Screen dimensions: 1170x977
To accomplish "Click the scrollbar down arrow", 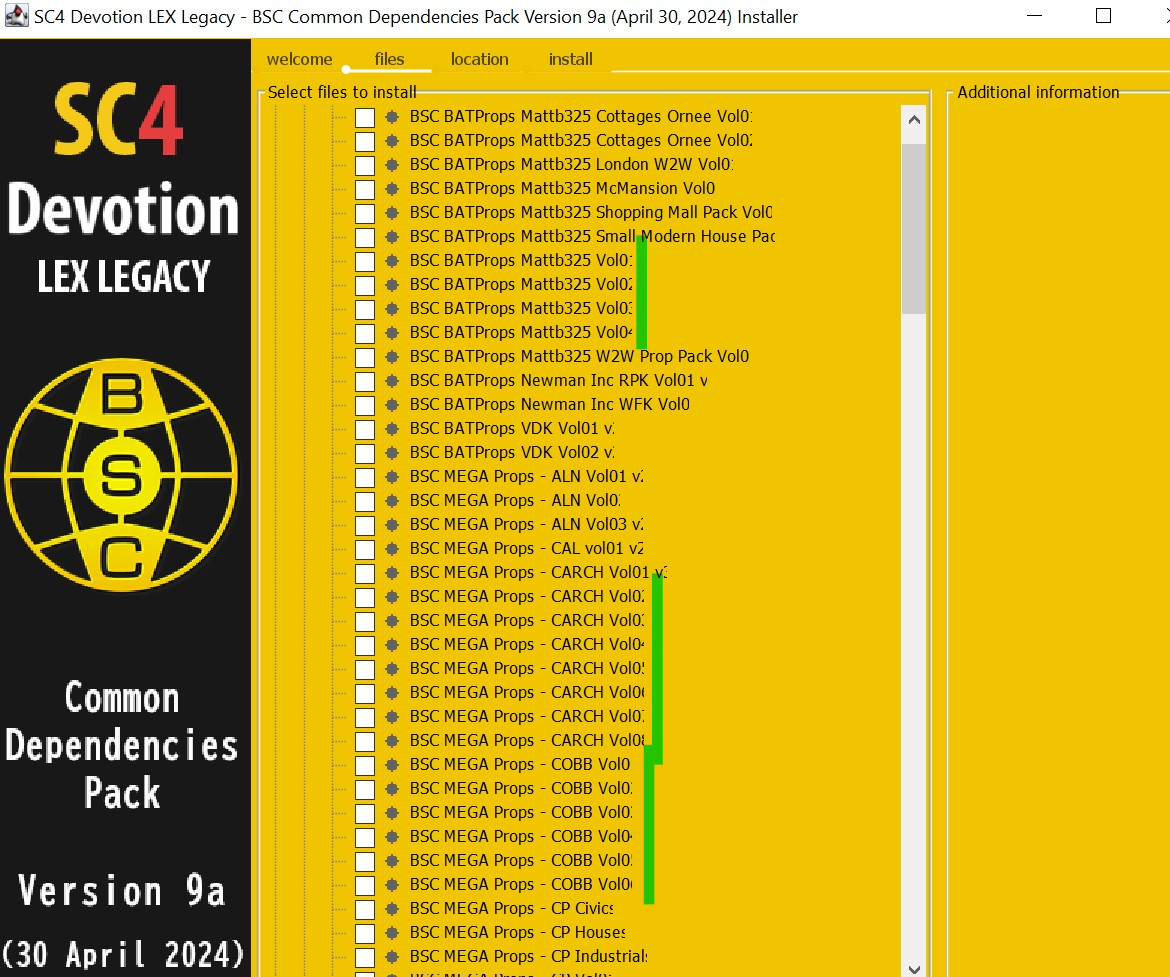I will click(x=914, y=969).
